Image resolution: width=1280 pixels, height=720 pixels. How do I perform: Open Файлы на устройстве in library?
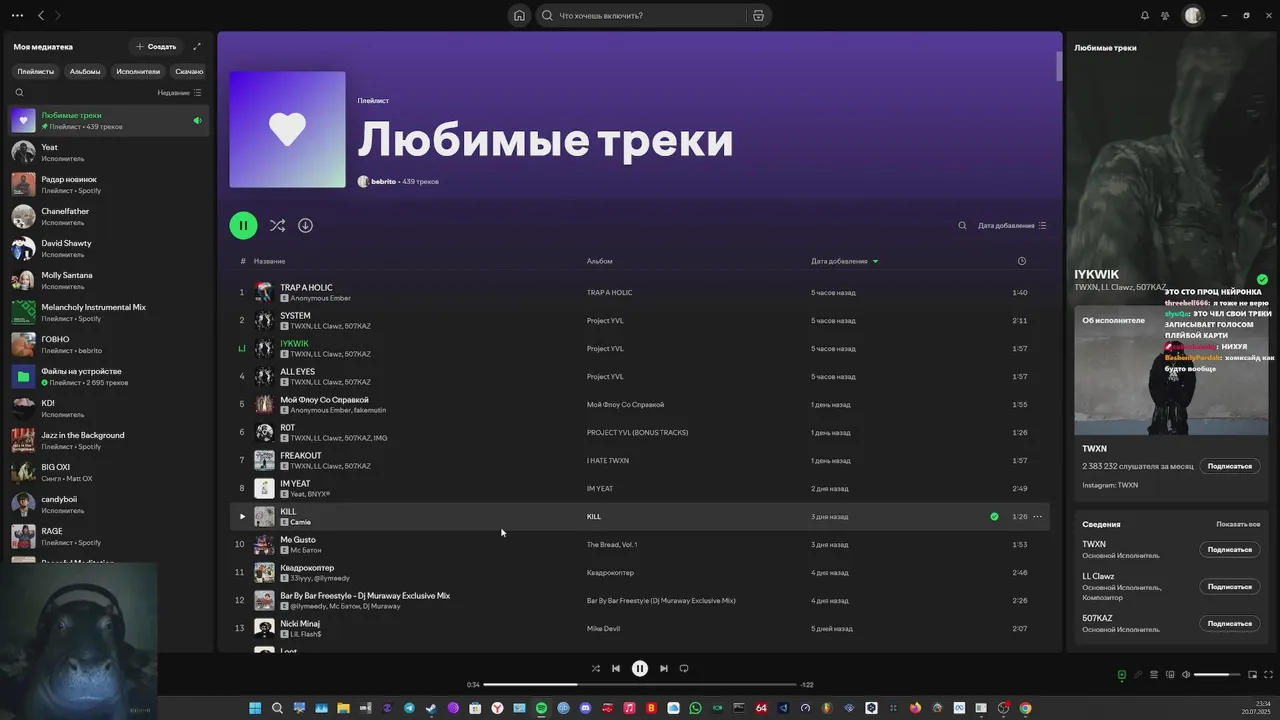(109, 376)
